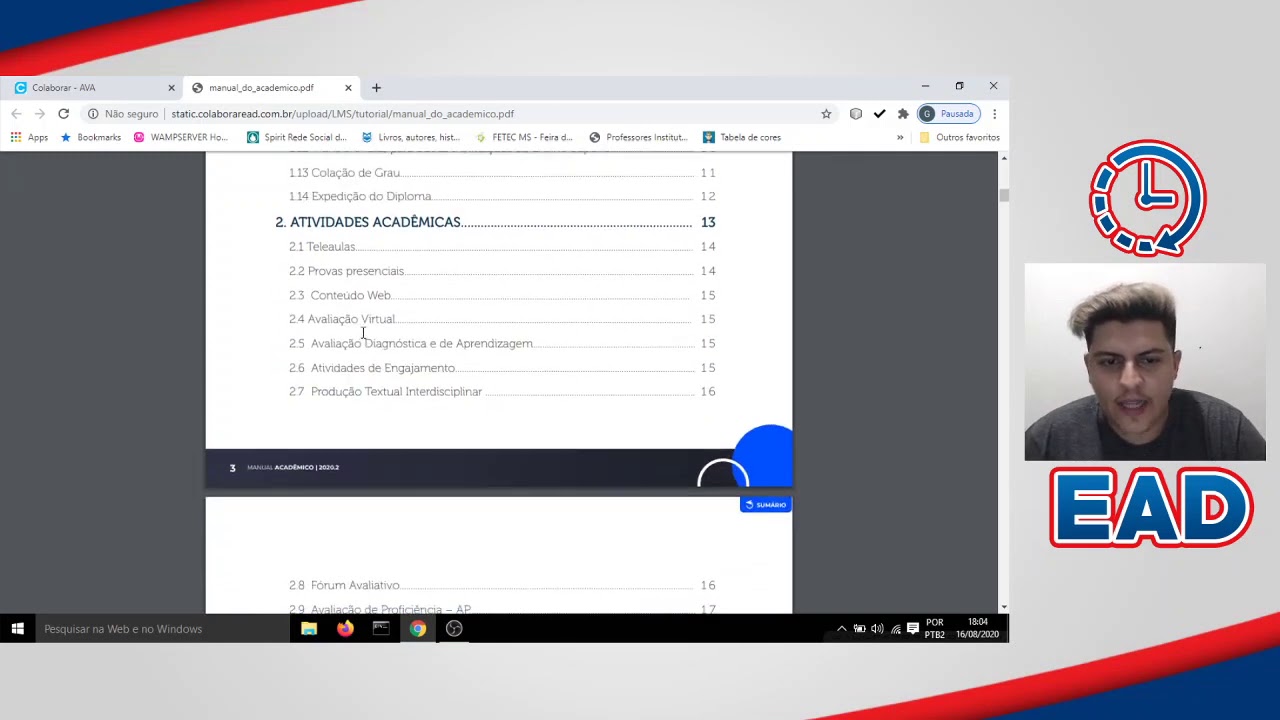Toggle the volume icon in system tray

(x=877, y=629)
